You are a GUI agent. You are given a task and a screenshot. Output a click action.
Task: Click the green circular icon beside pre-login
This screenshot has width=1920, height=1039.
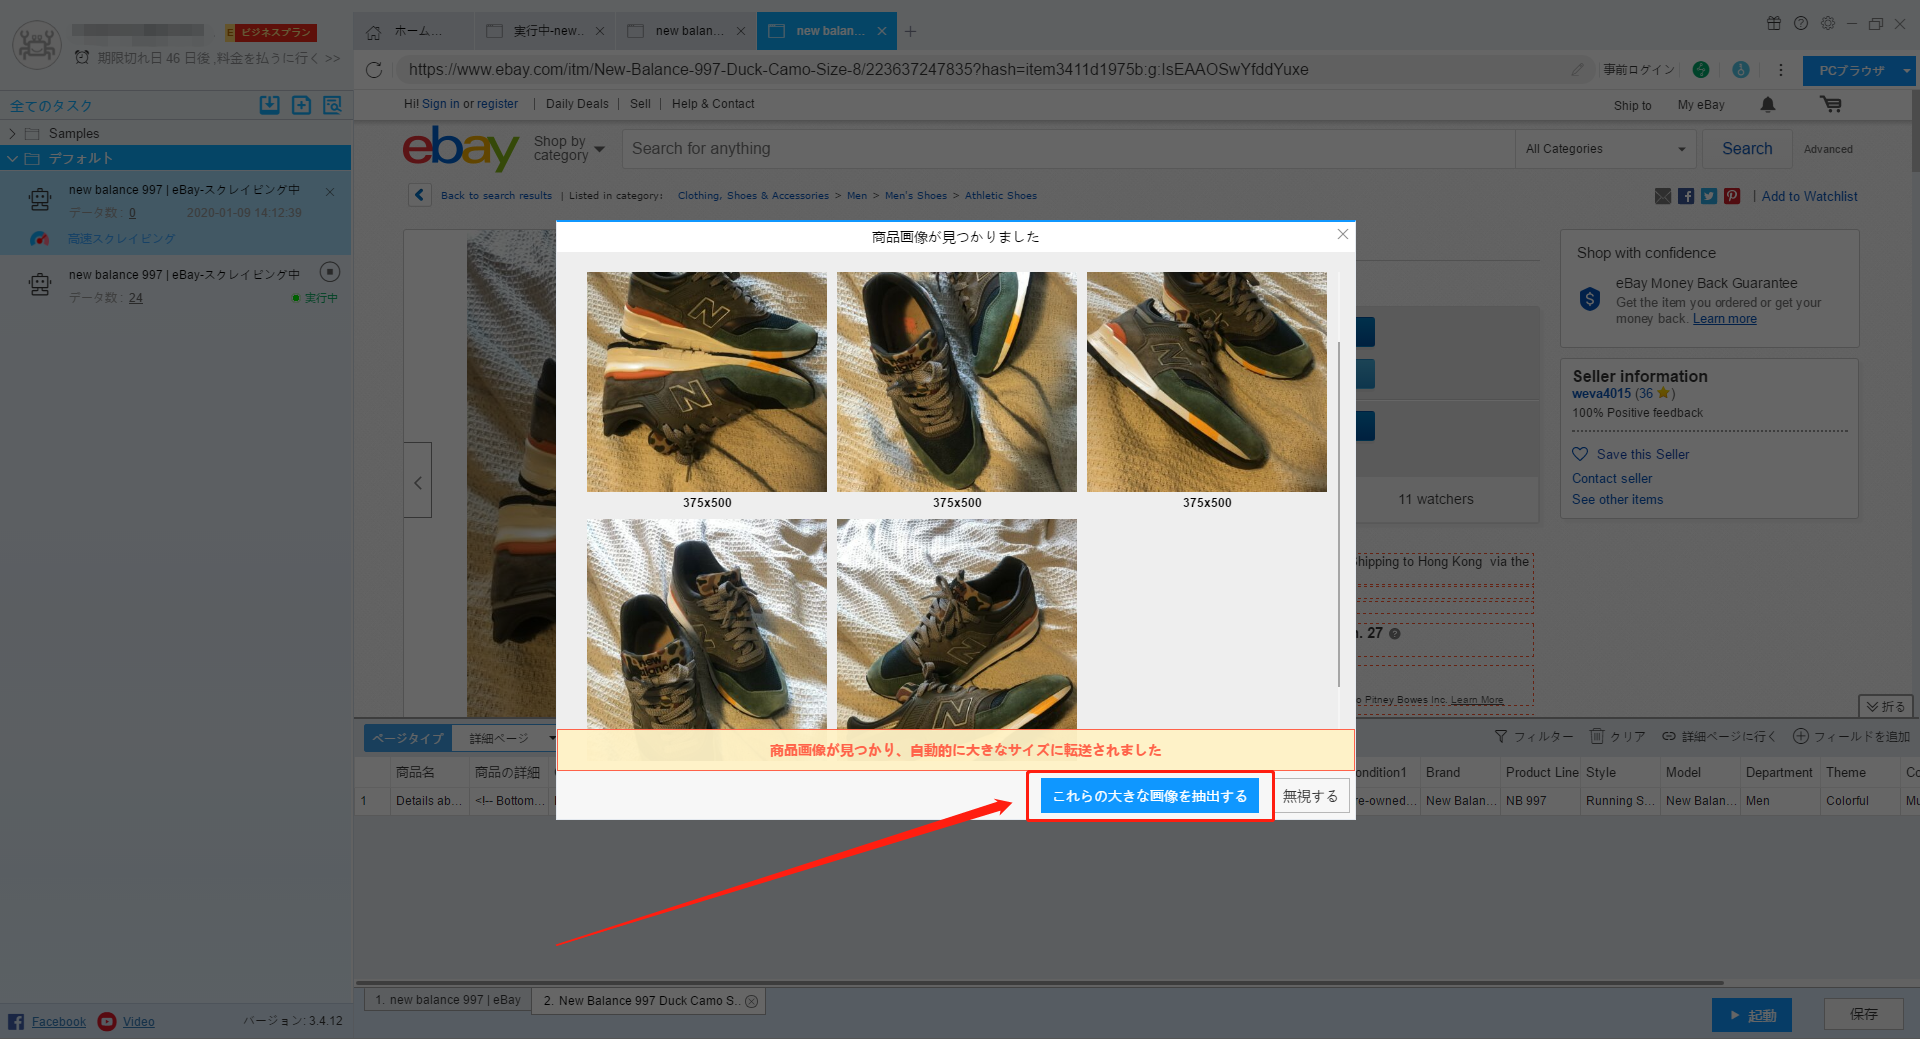coord(1701,70)
